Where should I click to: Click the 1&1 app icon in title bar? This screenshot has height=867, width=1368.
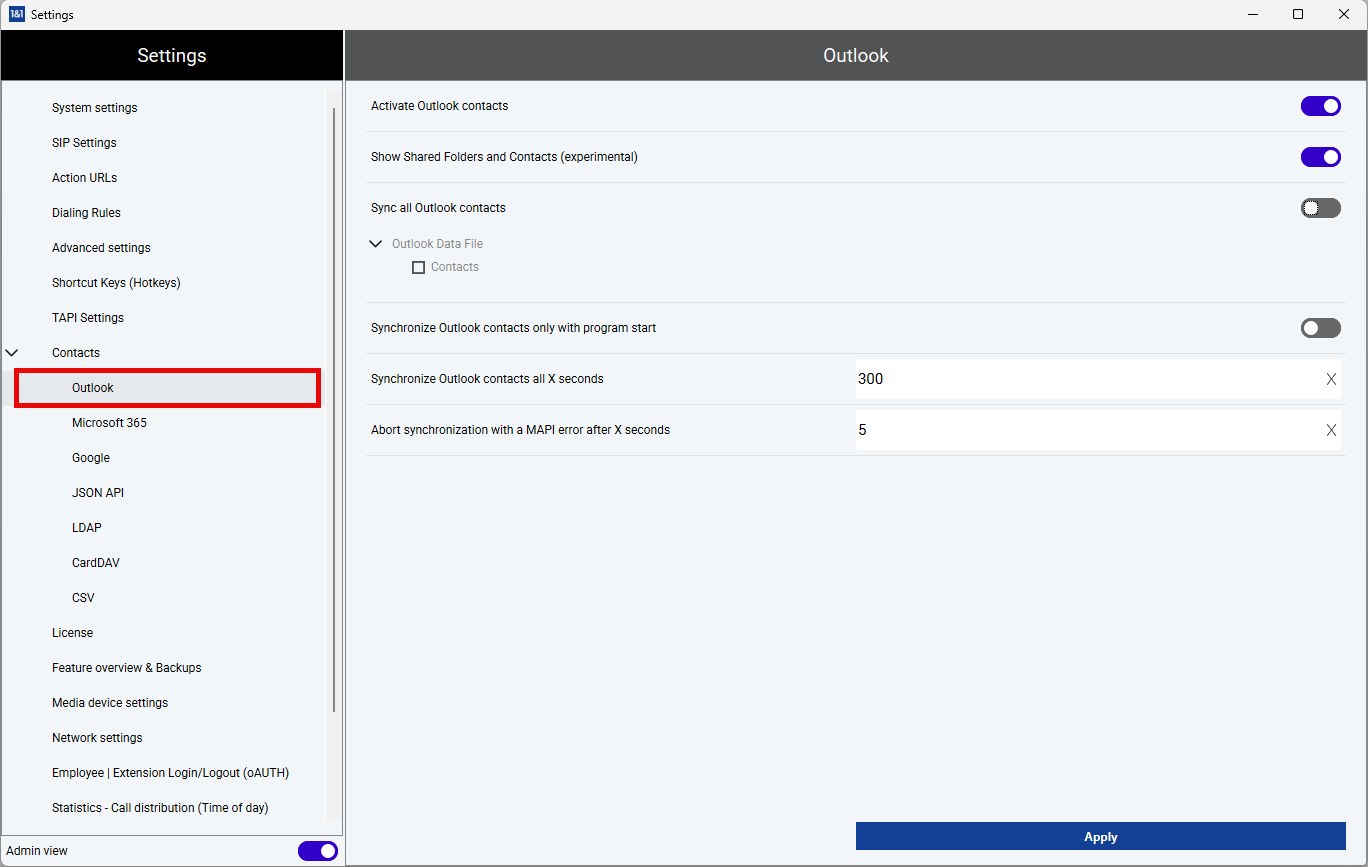(x=16, y=14)
